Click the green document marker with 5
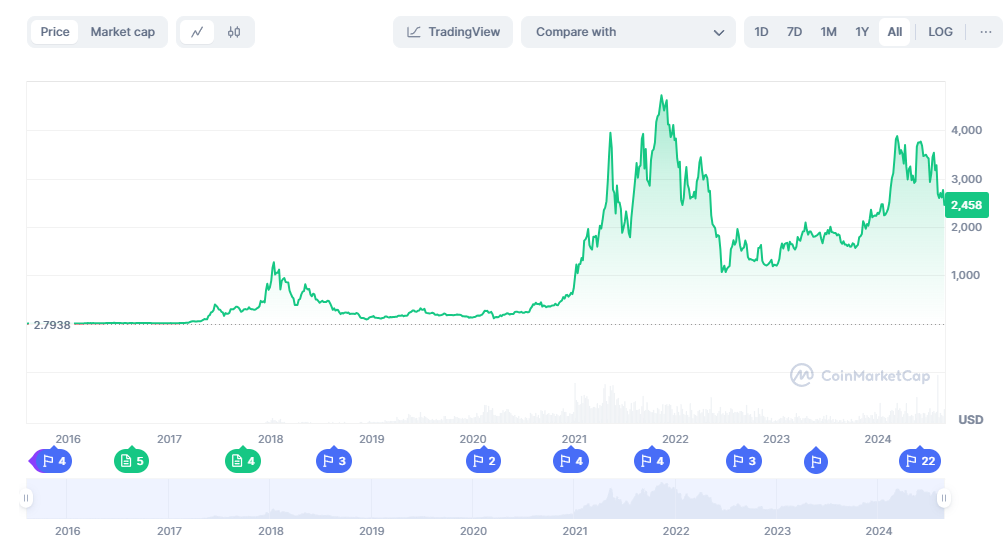 pos(132,461)
